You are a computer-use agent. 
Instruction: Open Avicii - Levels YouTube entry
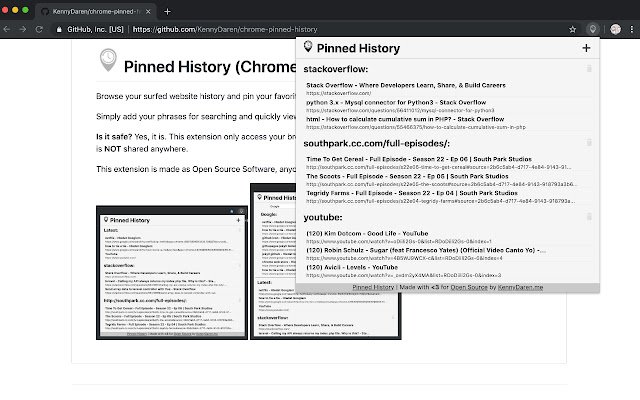[x=352, y=267]
